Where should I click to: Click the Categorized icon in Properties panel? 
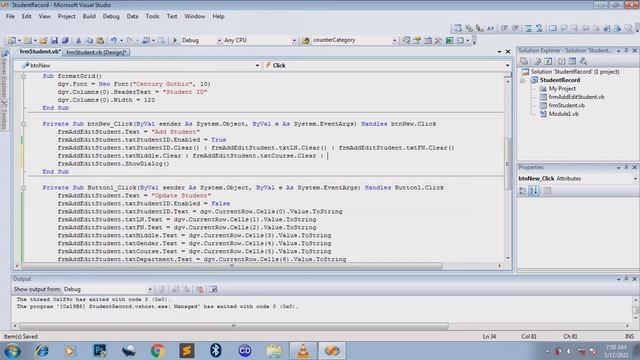click(522, 191)
